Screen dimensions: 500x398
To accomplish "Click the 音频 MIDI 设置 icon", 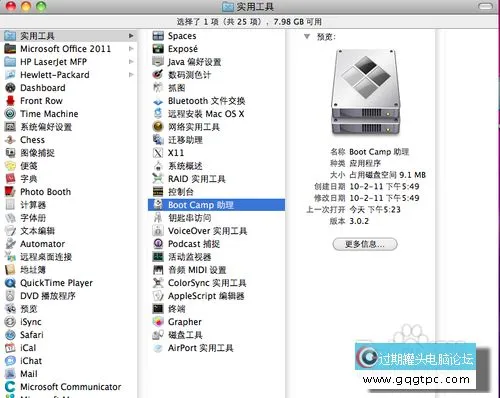I will pos(158,270).
